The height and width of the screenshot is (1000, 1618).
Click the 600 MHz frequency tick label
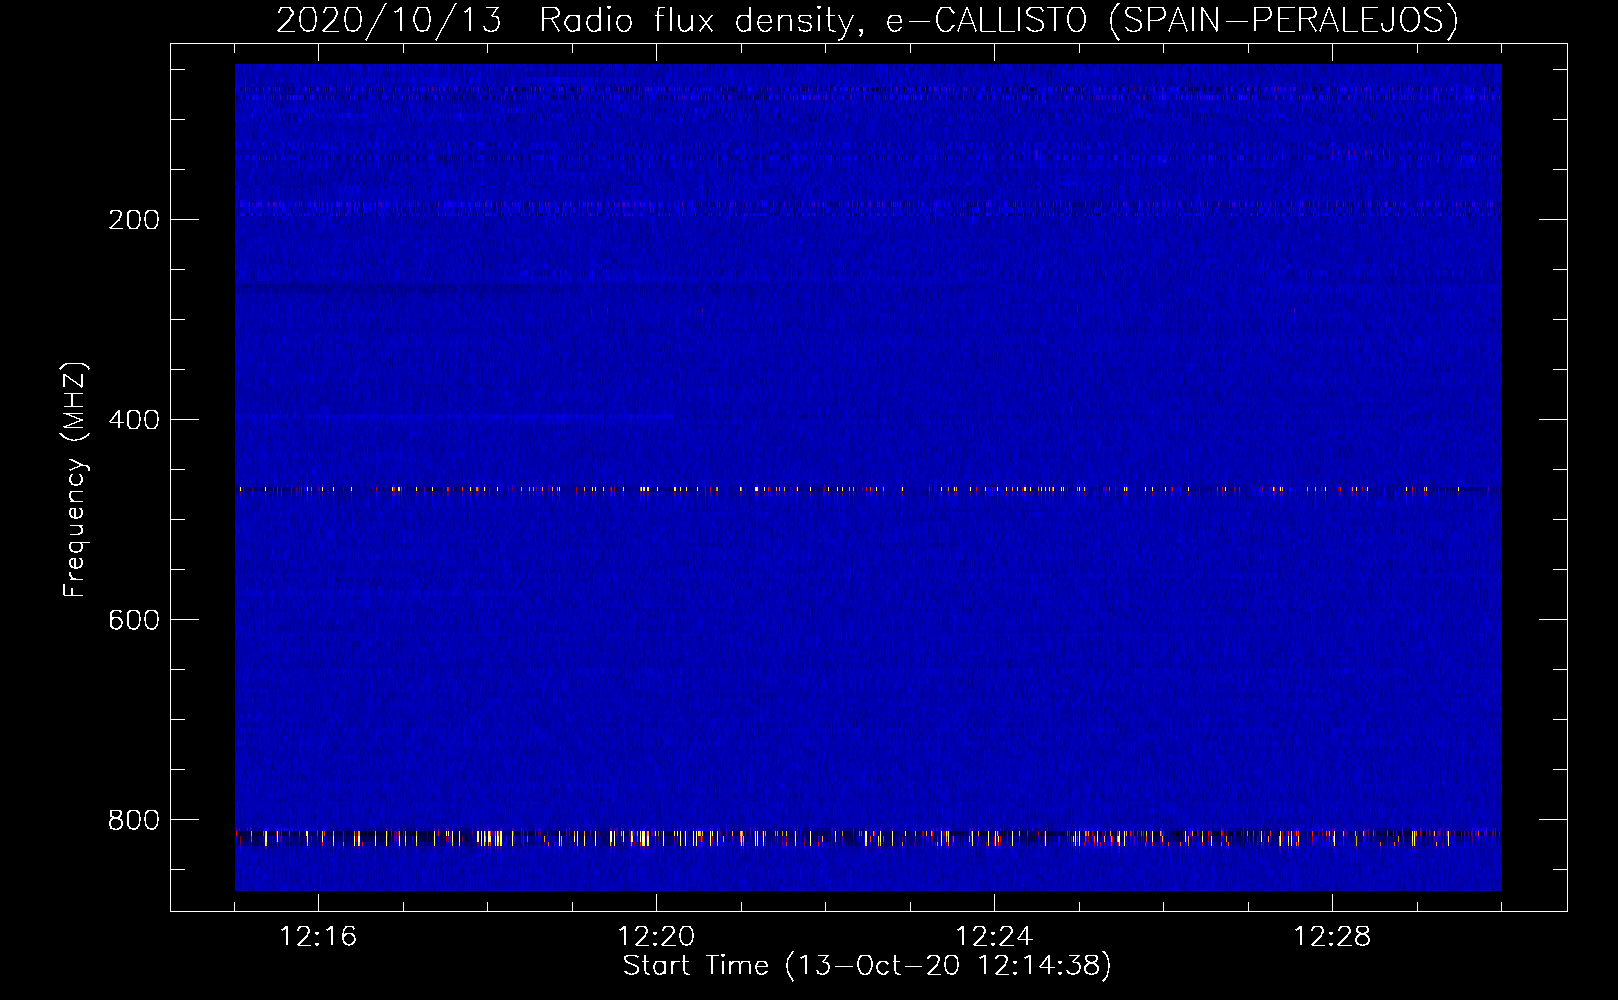click(134, 620)
